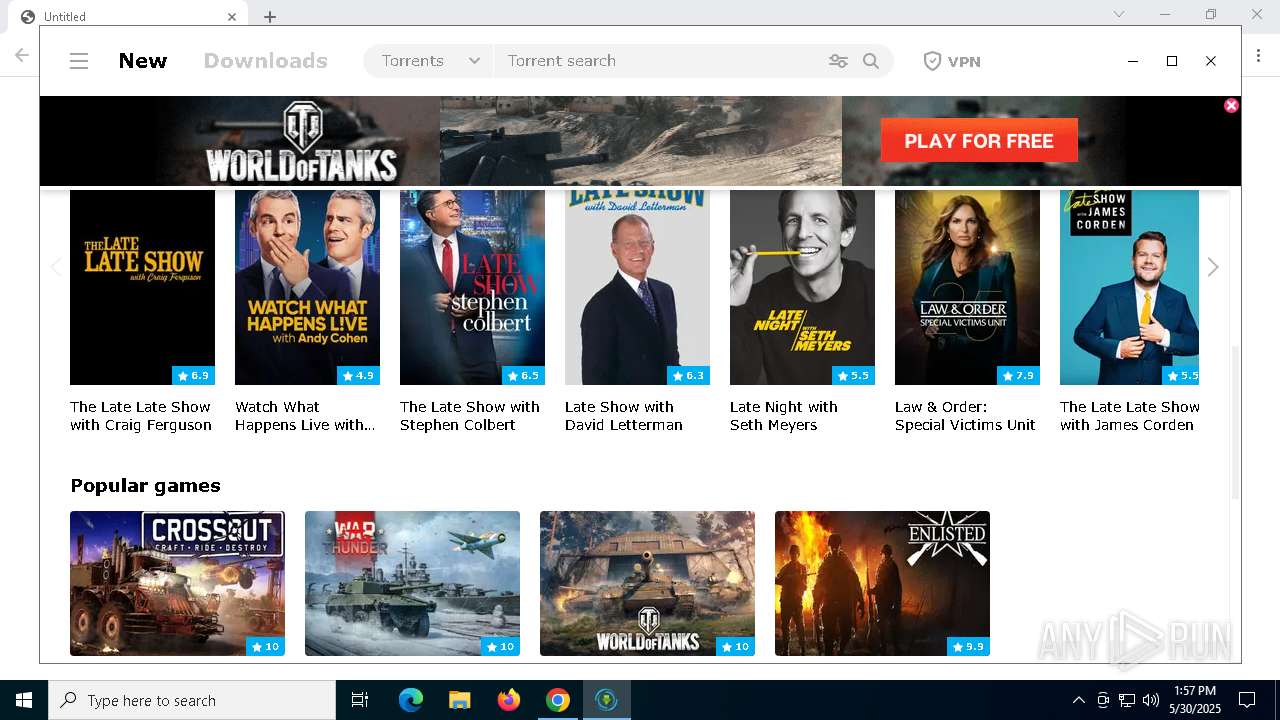Click the 6.9 rating badge

coord(193,376)
